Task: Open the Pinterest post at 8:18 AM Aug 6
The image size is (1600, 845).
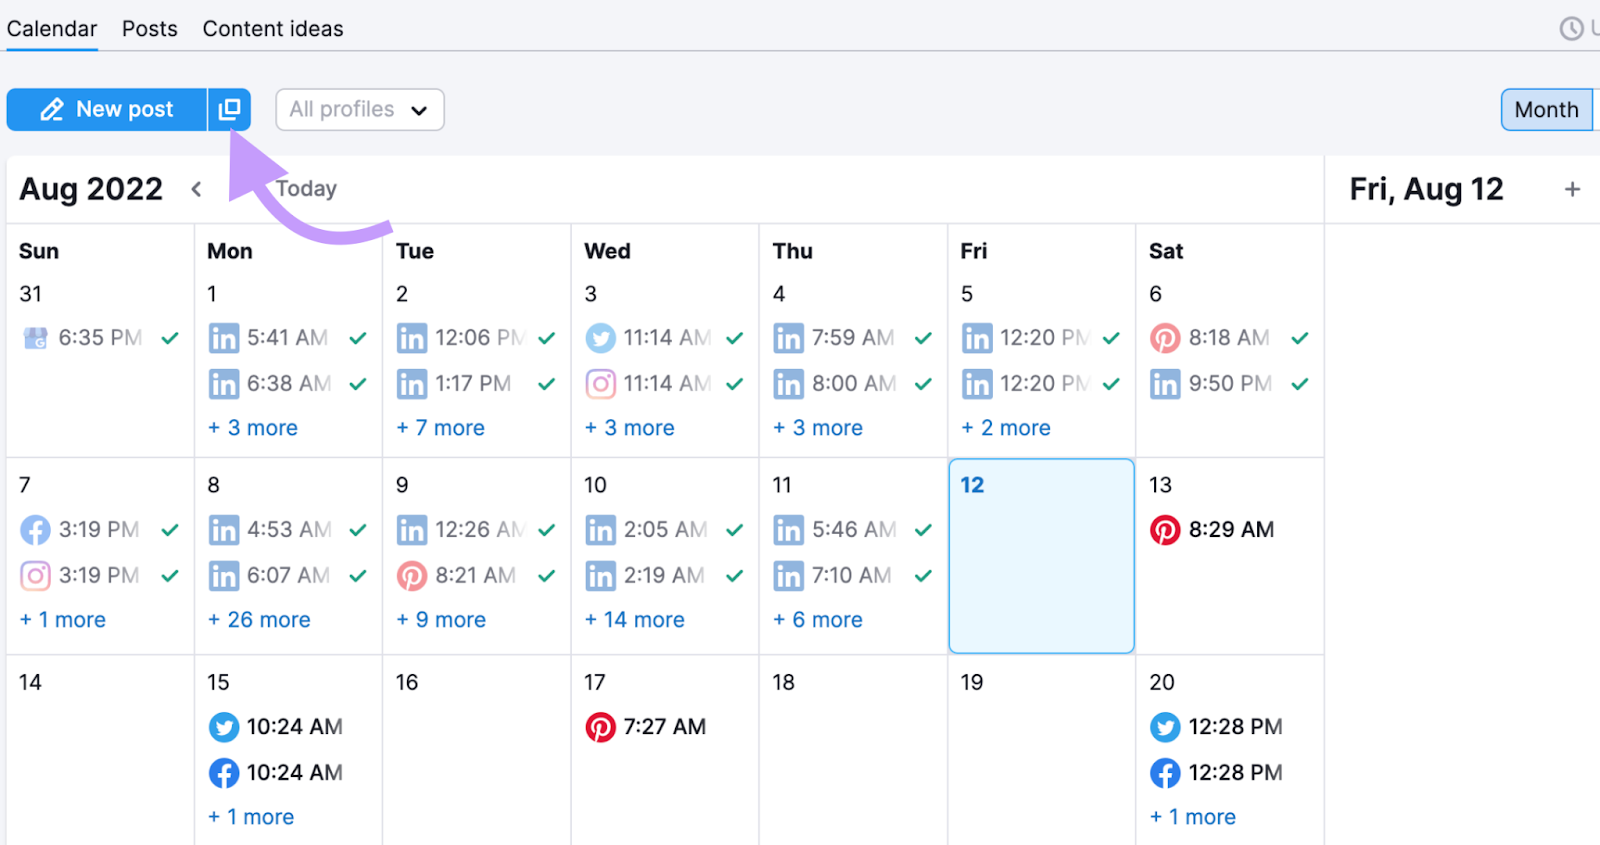Action: coord(1228,338)
